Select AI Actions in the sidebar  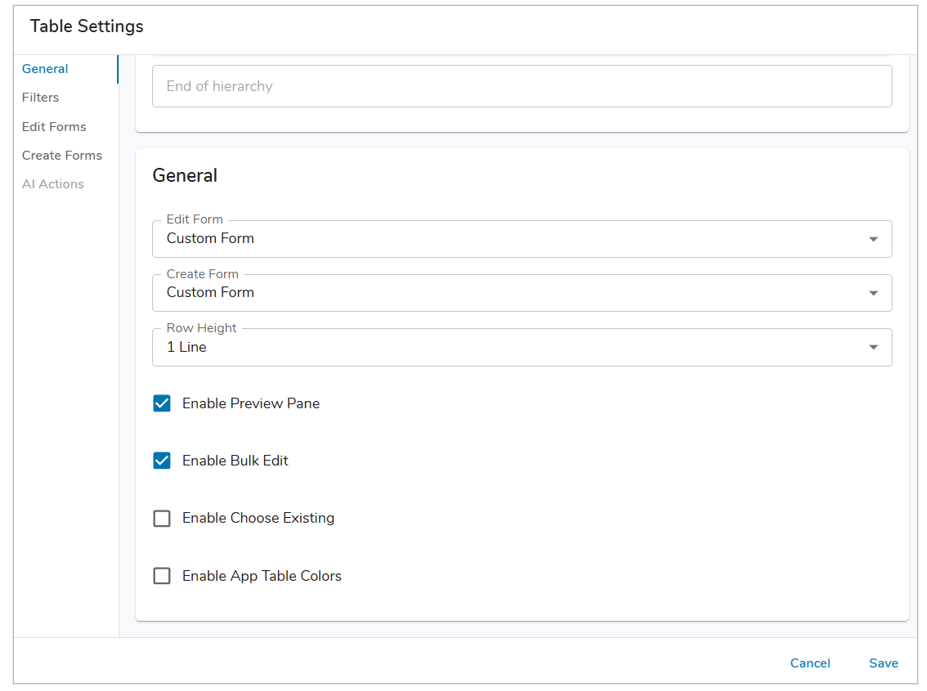53,184
